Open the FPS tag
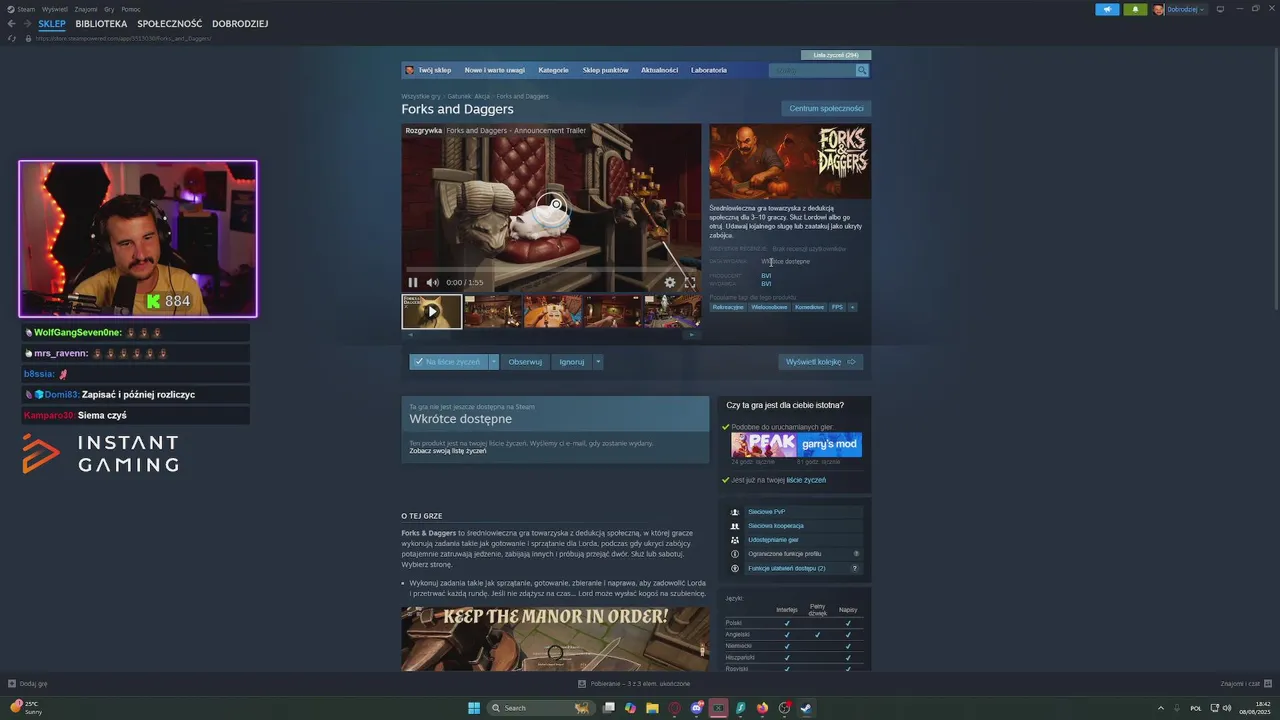The height and width of the screenshot is (720, 1280). 837,307
